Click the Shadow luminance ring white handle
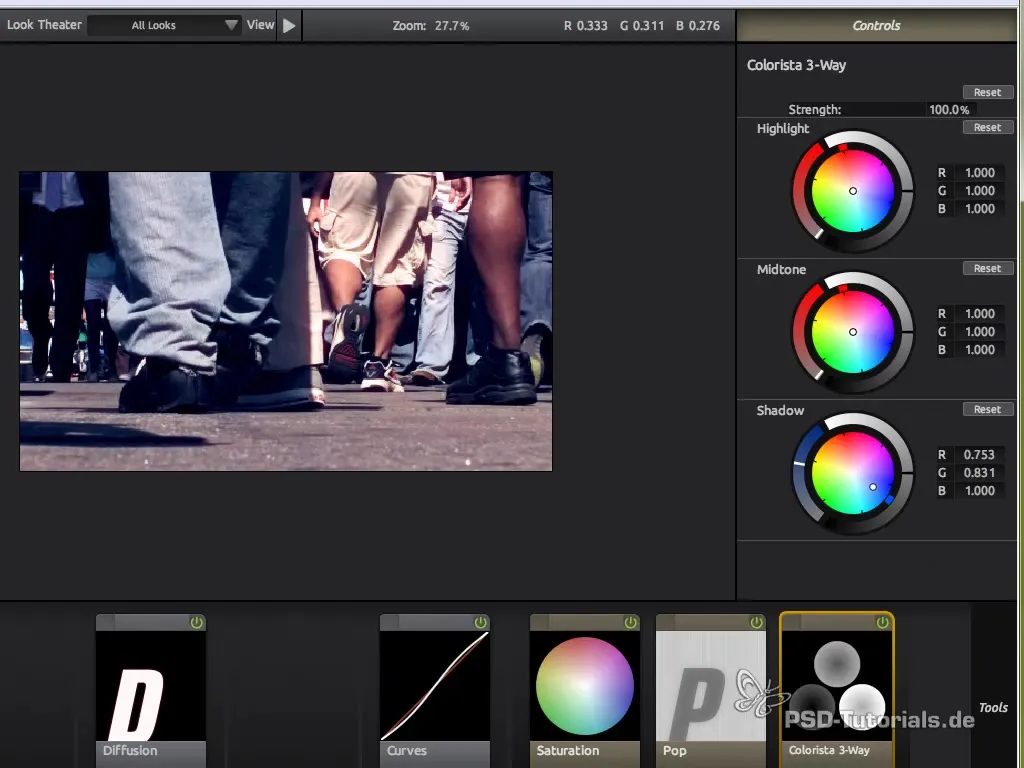Image resolution: width=1024 pixels, height=768 pixels. click(x=799, y=464)
